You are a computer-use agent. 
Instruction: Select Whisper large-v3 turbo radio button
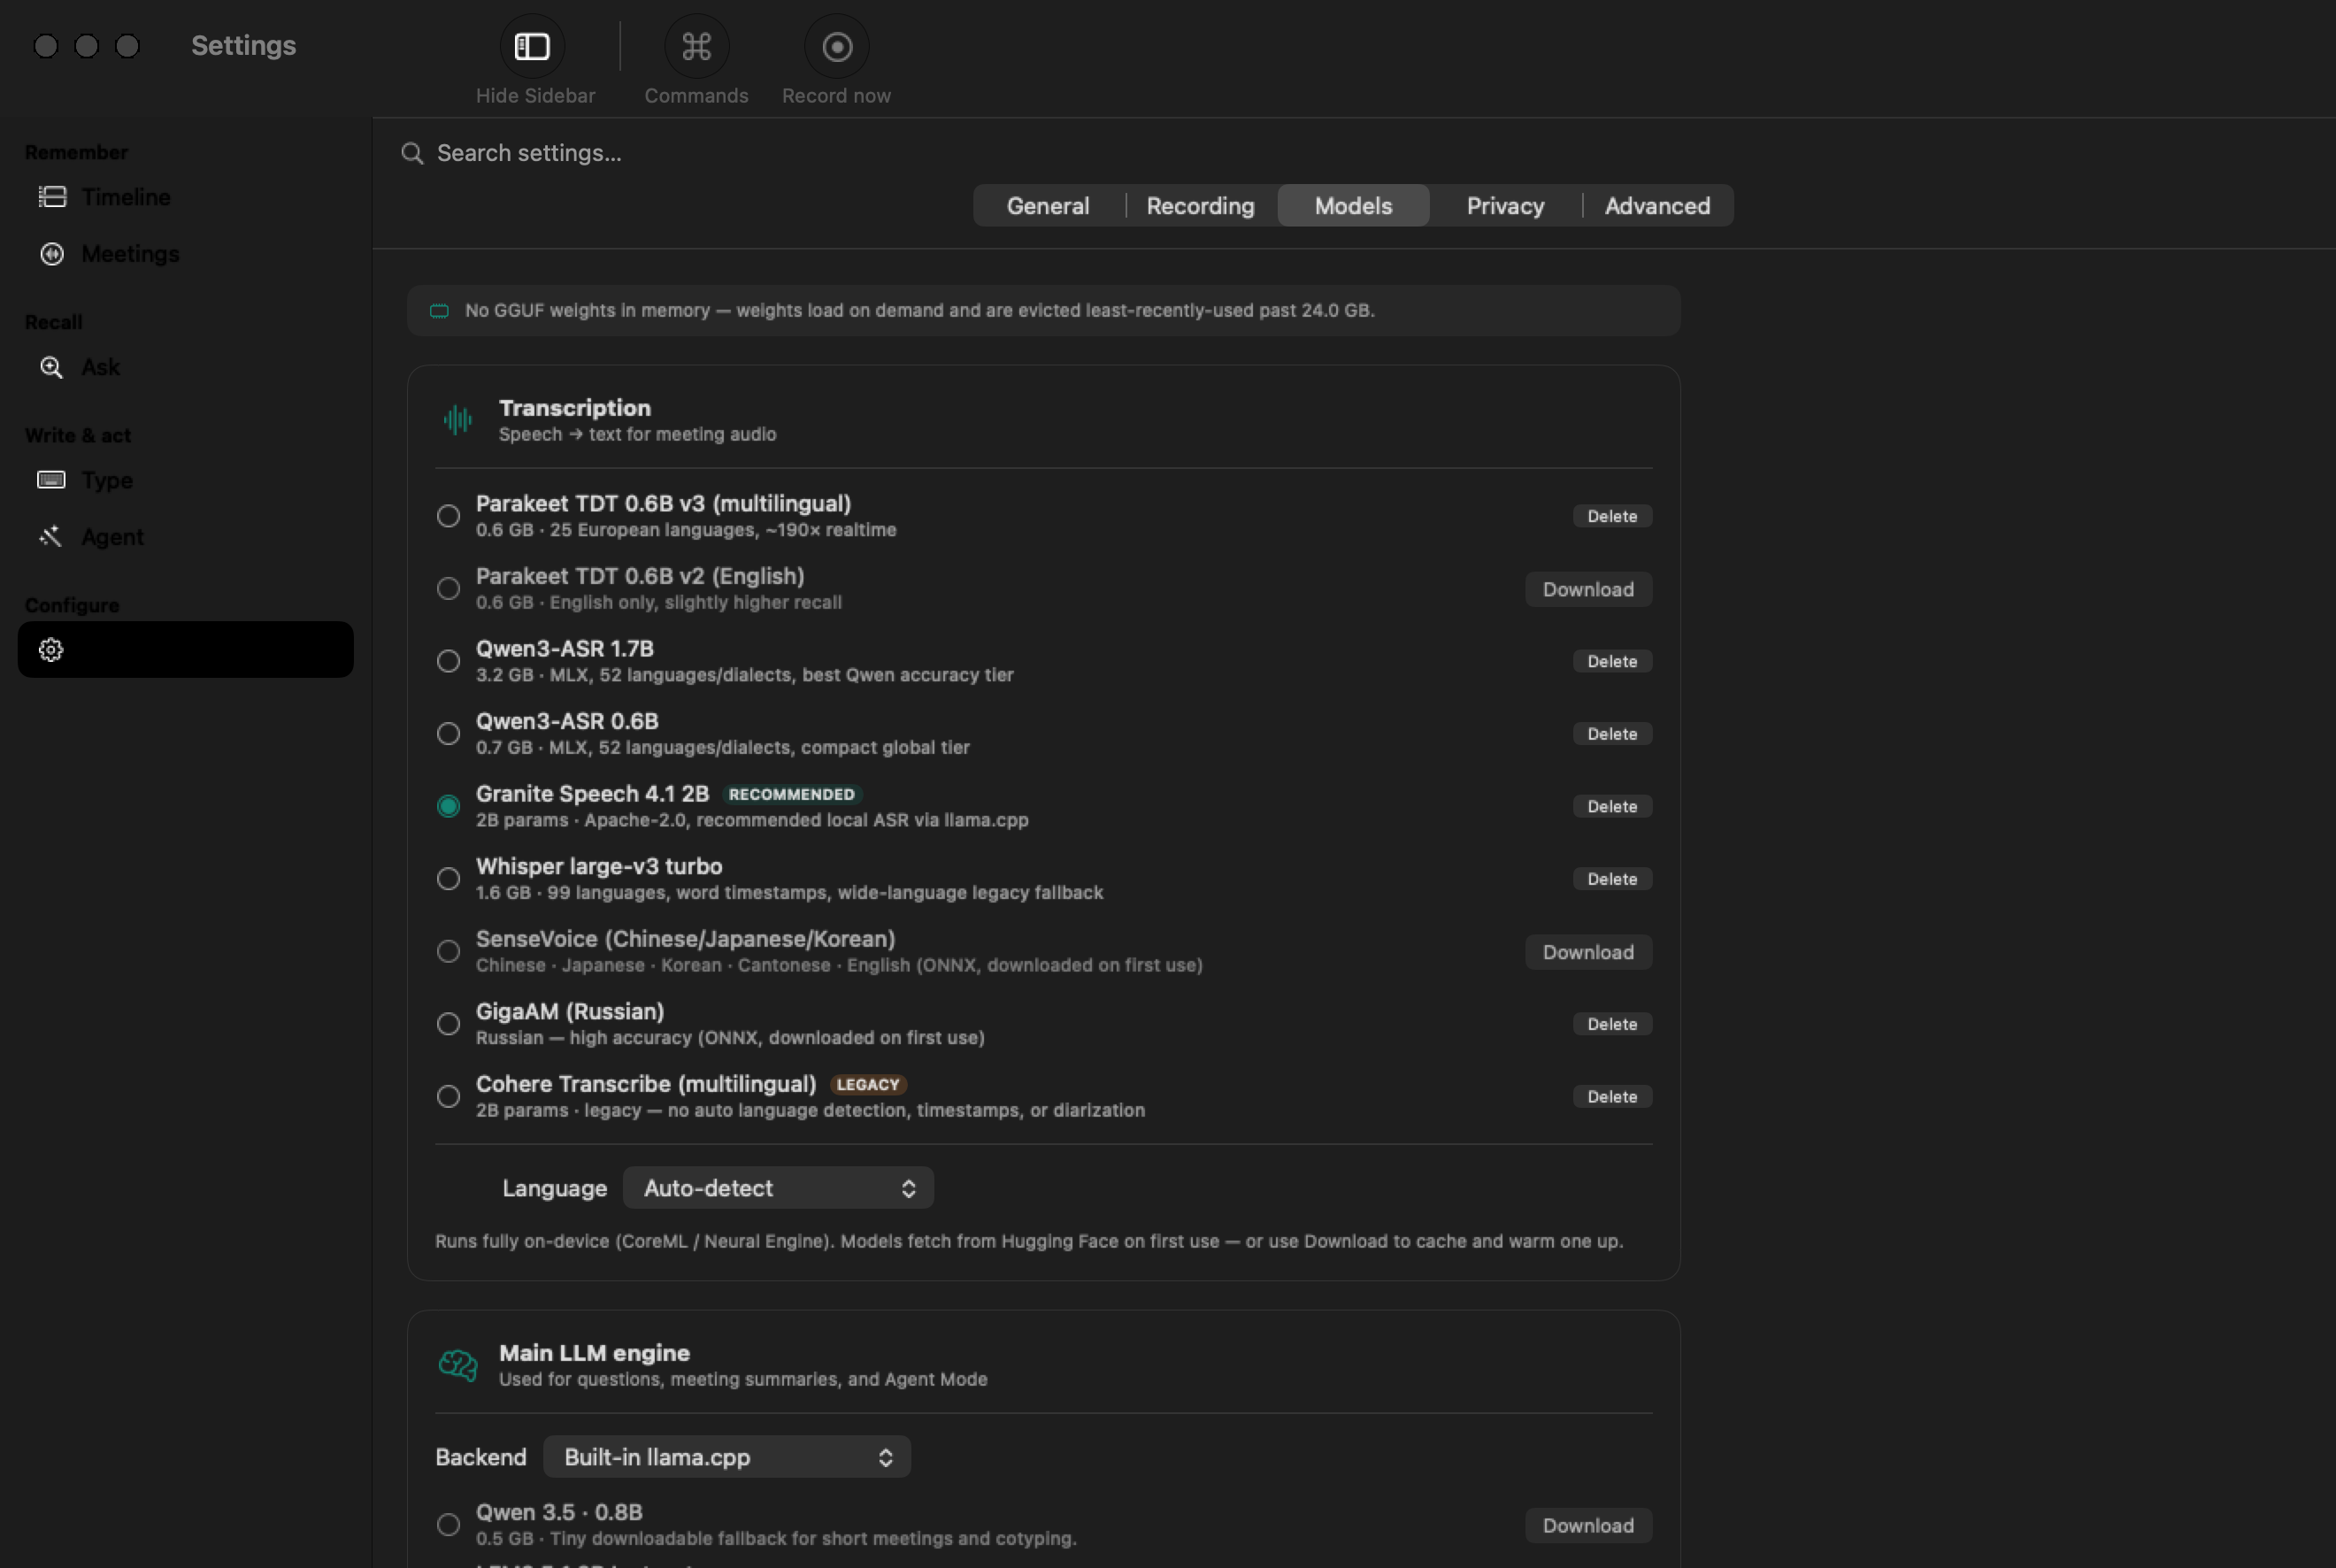[x=448, y=879]
